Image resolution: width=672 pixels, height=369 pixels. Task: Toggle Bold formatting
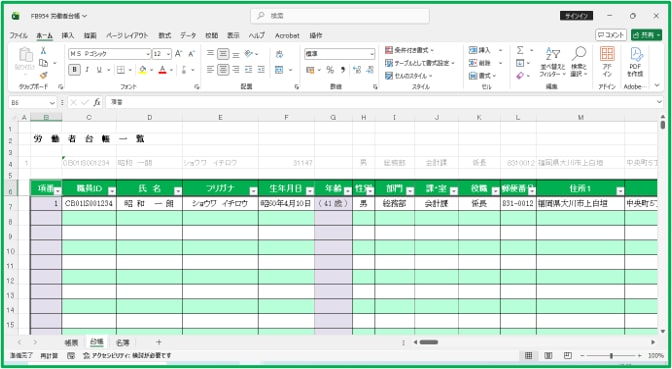tap(75, 69)
